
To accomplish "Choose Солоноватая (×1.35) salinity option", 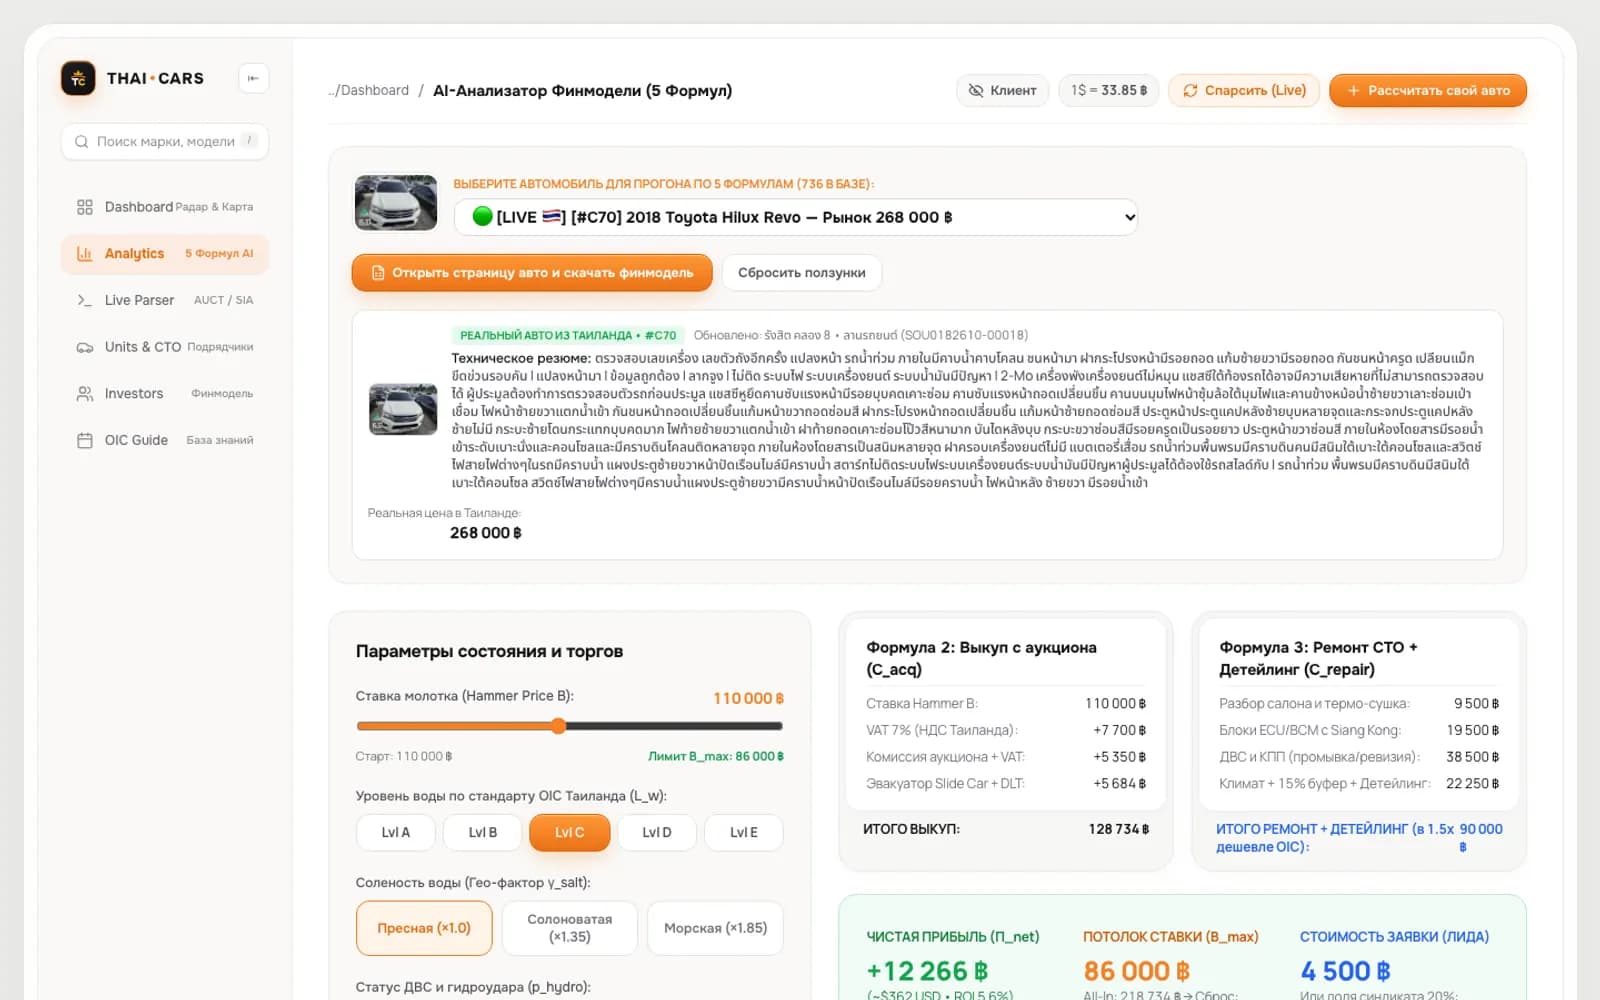I will pyautogui.click(x=570, y=928).
